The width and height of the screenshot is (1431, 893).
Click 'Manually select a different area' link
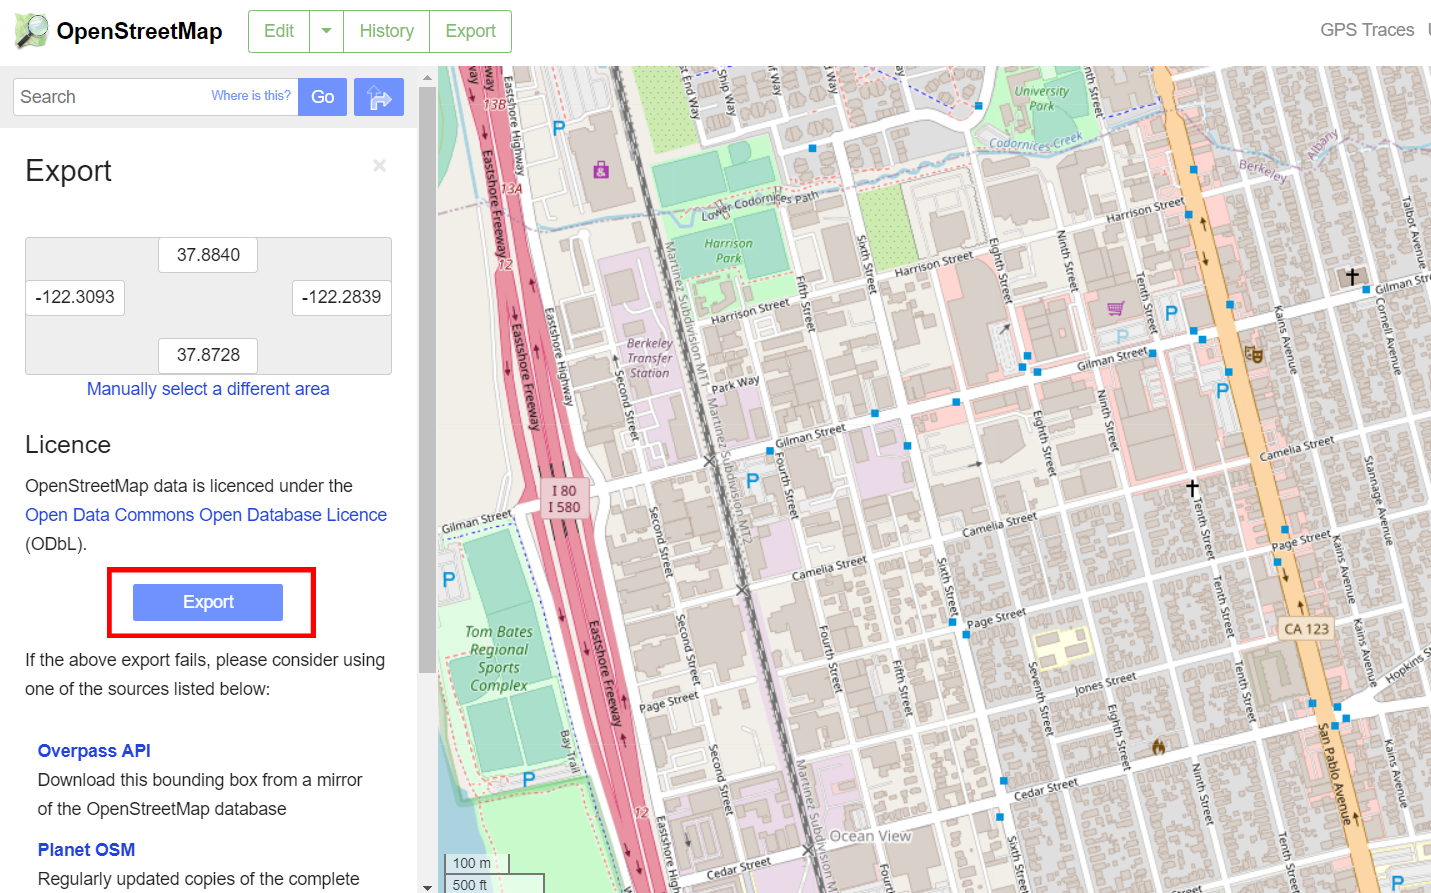tap(208, 389)
